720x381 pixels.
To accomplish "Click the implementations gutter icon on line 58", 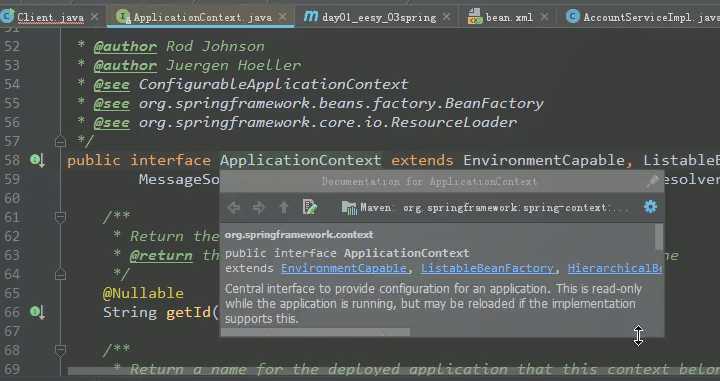I will [x=38, y=160].
